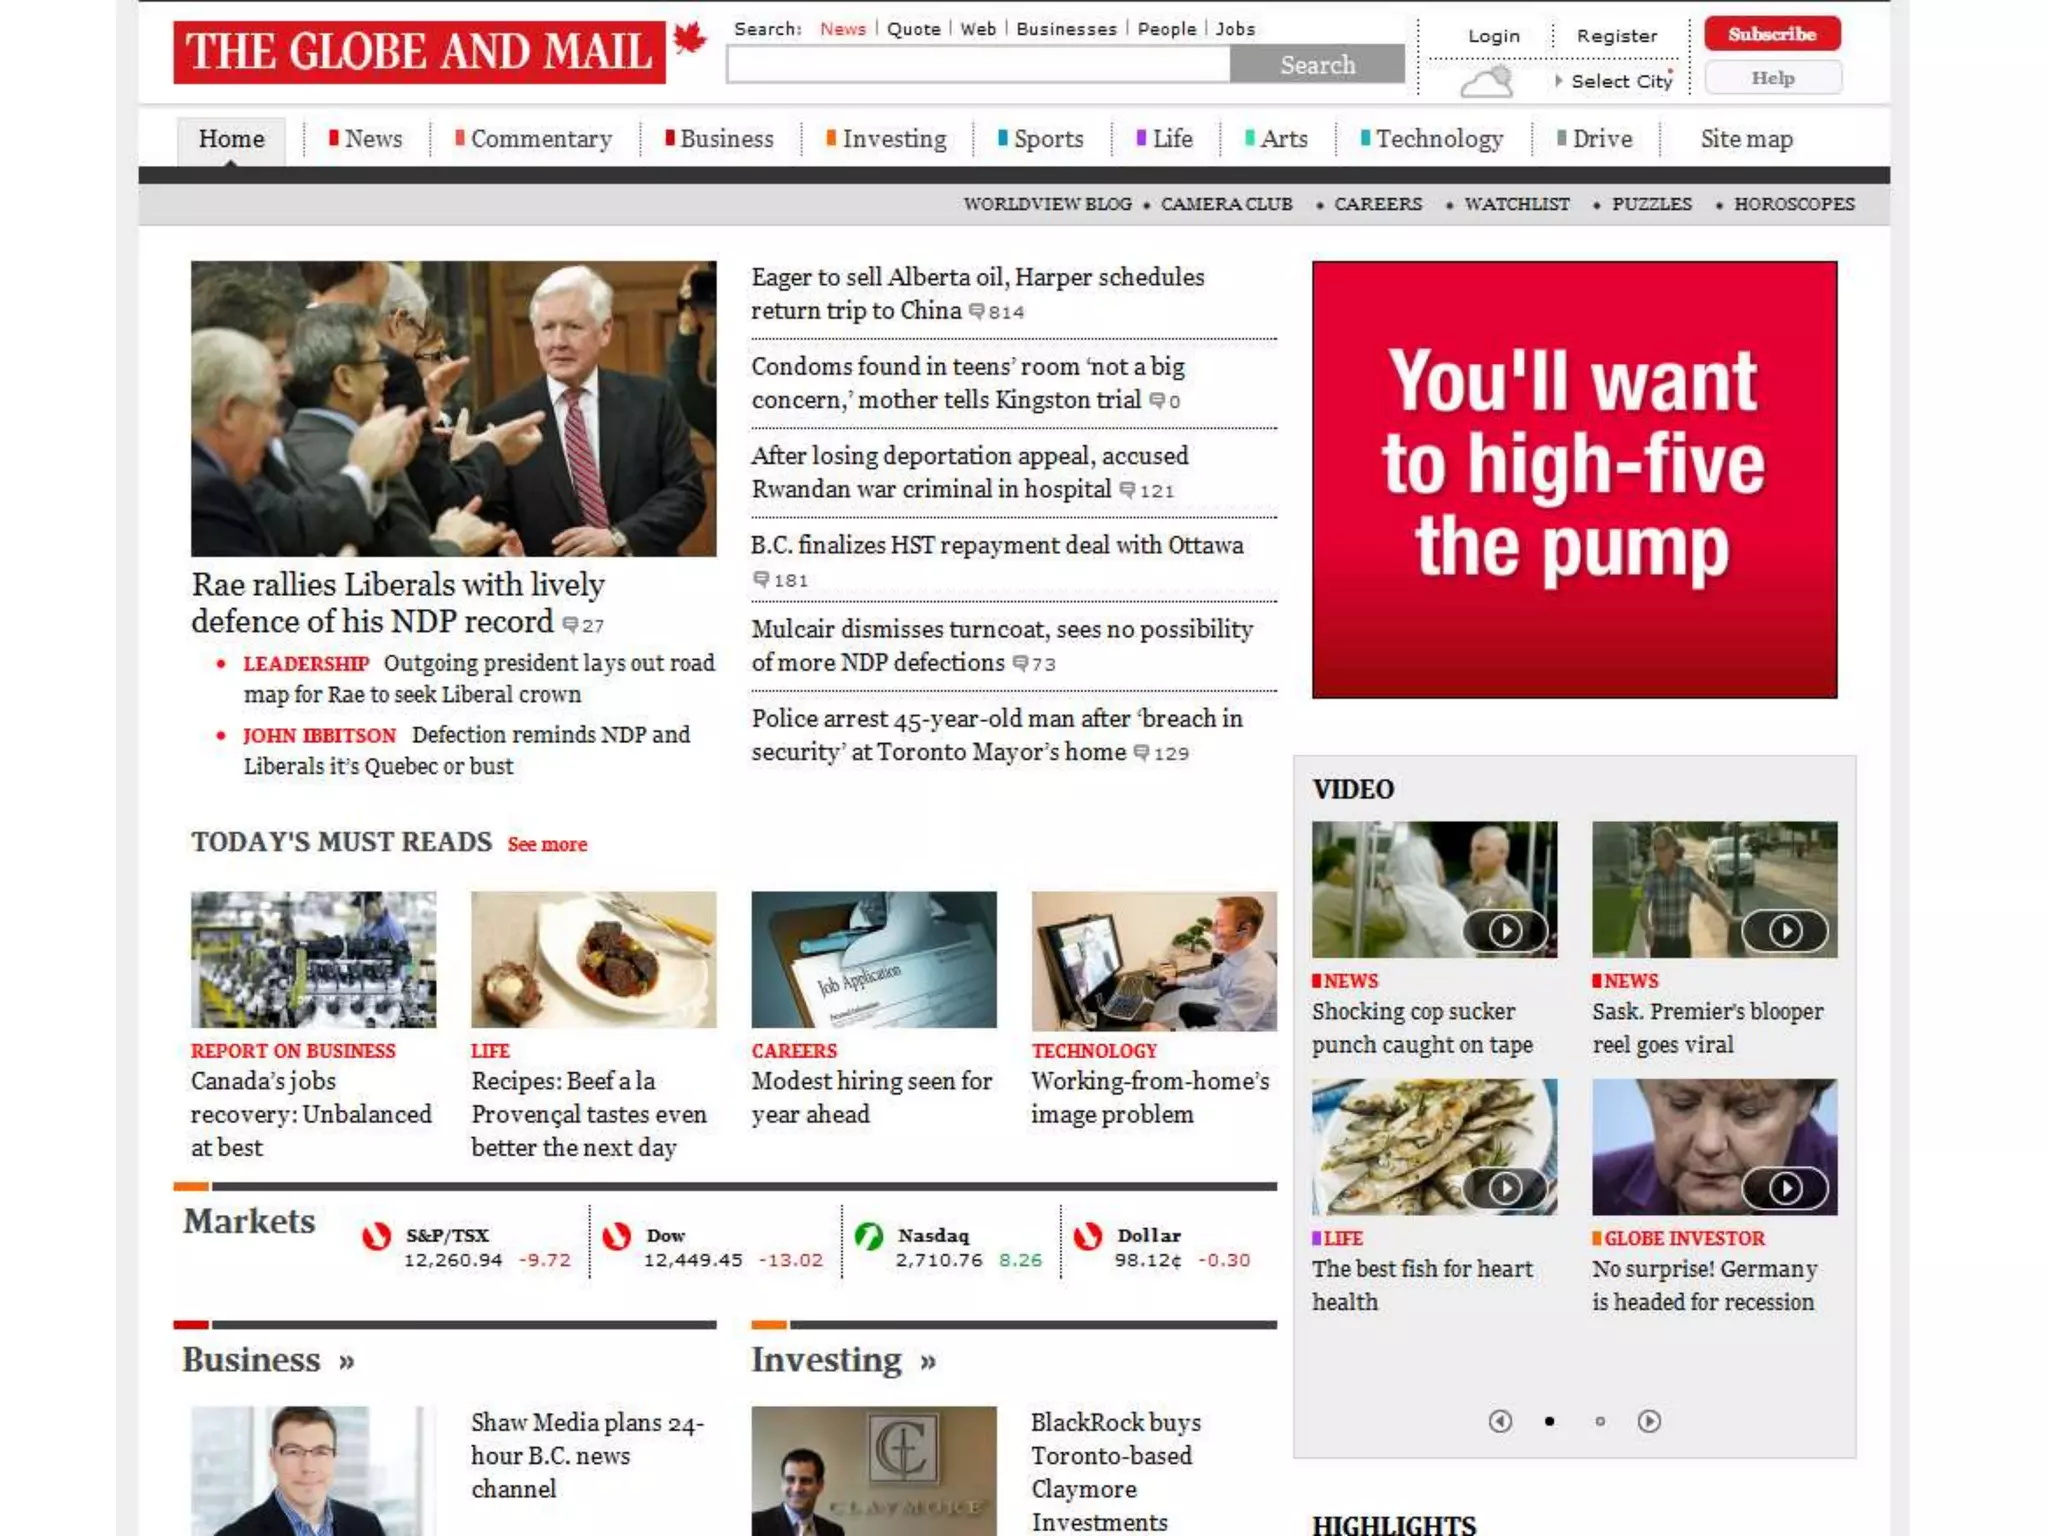Click the Nasdaq market up indicator
Screen dimensions: 2048x1536
coord(868,1237)
